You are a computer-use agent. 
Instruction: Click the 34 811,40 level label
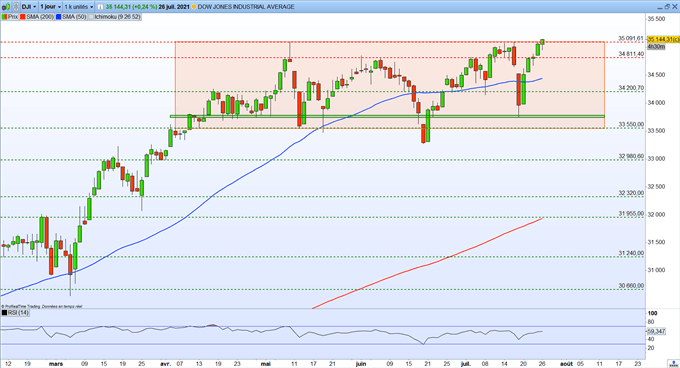(x=631, y=54)
